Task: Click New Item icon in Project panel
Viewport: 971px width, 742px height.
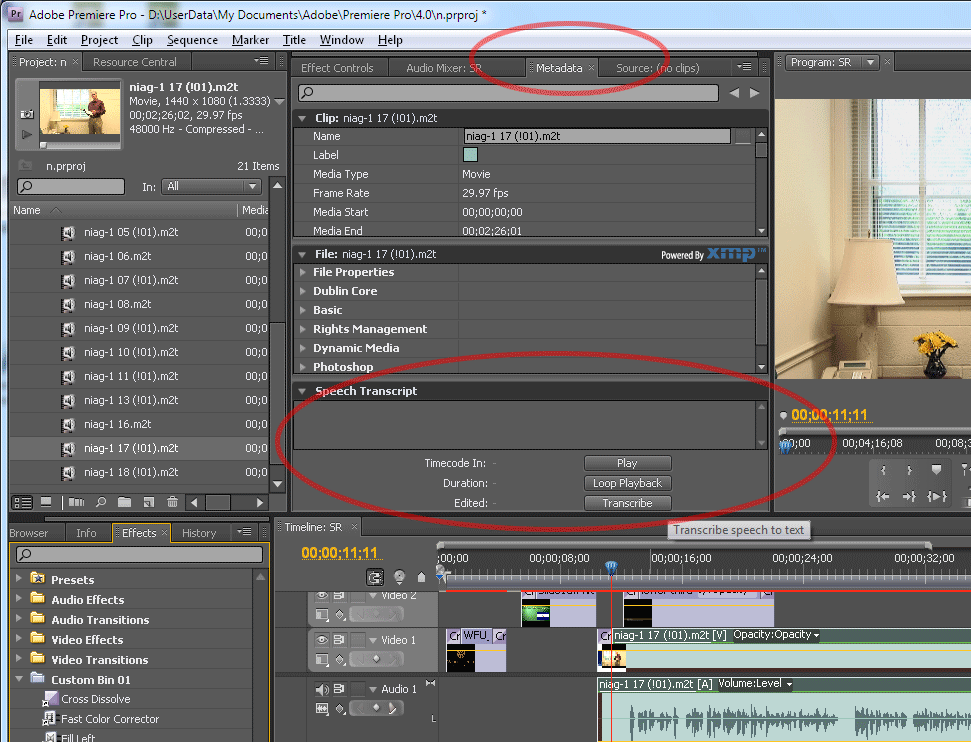Action: click(x=149, y=502)
